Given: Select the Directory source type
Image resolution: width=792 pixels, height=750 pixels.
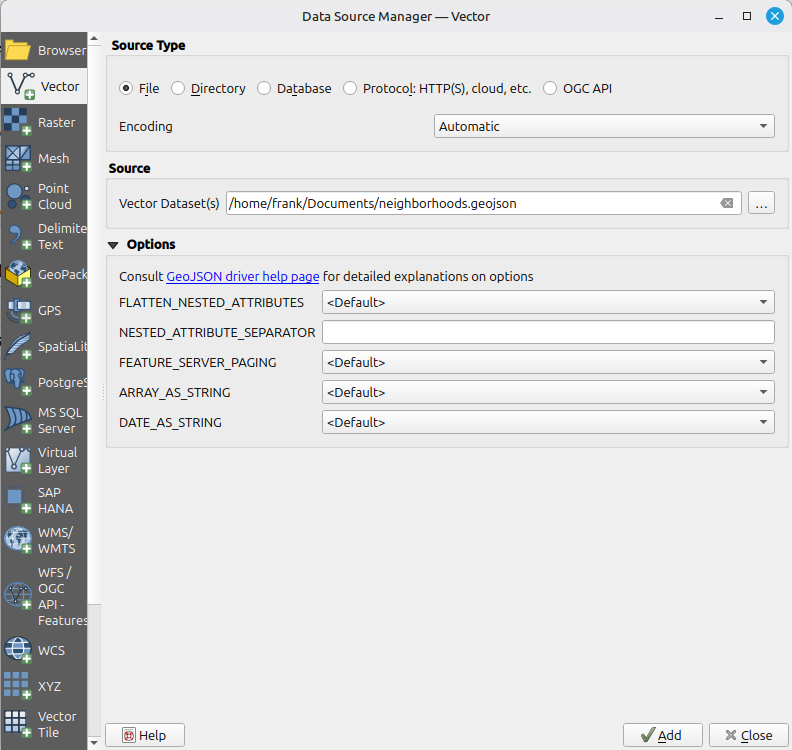Looking at the screenshot, I should coord(179,88).
